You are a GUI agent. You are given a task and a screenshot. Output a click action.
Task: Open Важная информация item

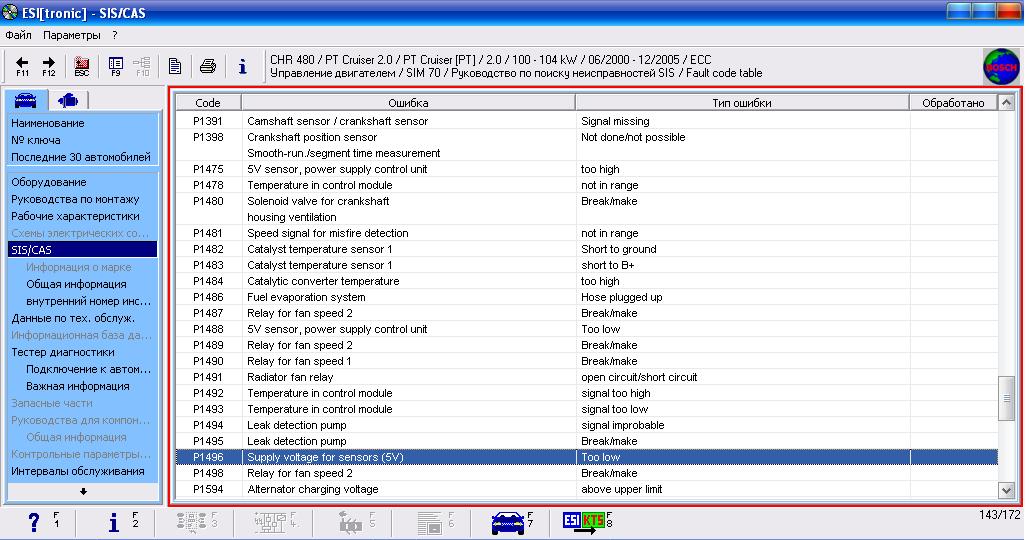point(77,386)
